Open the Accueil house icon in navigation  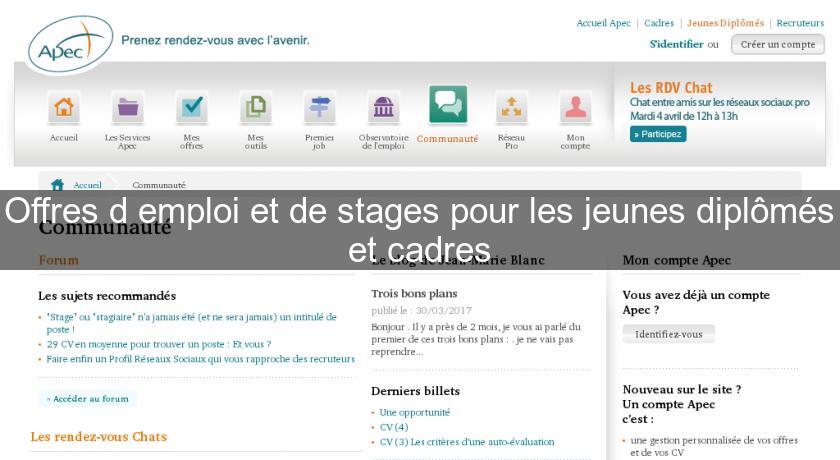pyautogui.click(x=64, y=107)
